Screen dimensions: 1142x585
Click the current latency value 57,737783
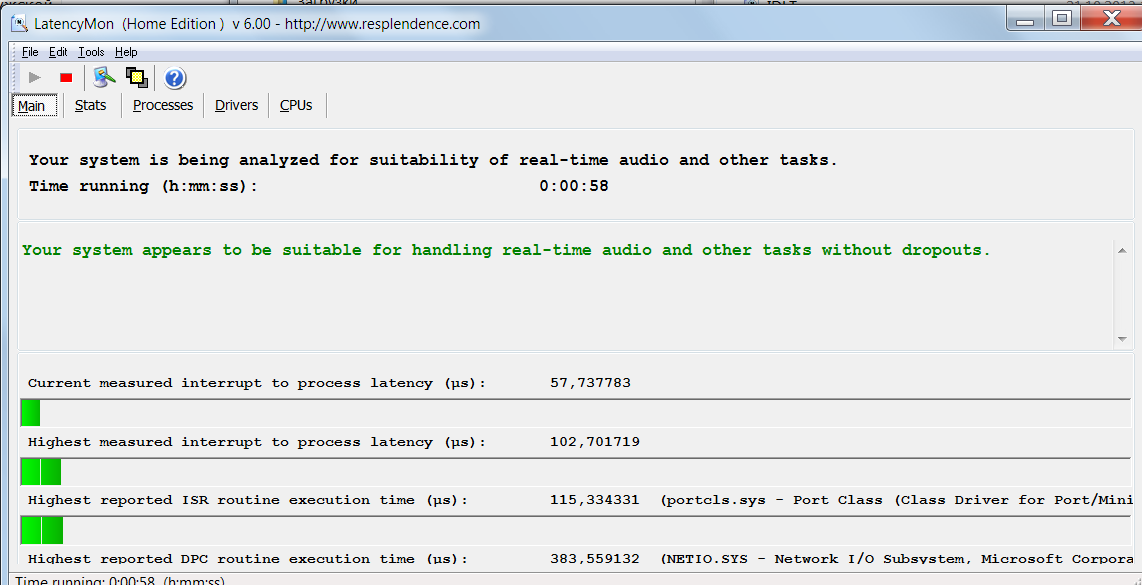pyautogui.click(x=591, y=383)
